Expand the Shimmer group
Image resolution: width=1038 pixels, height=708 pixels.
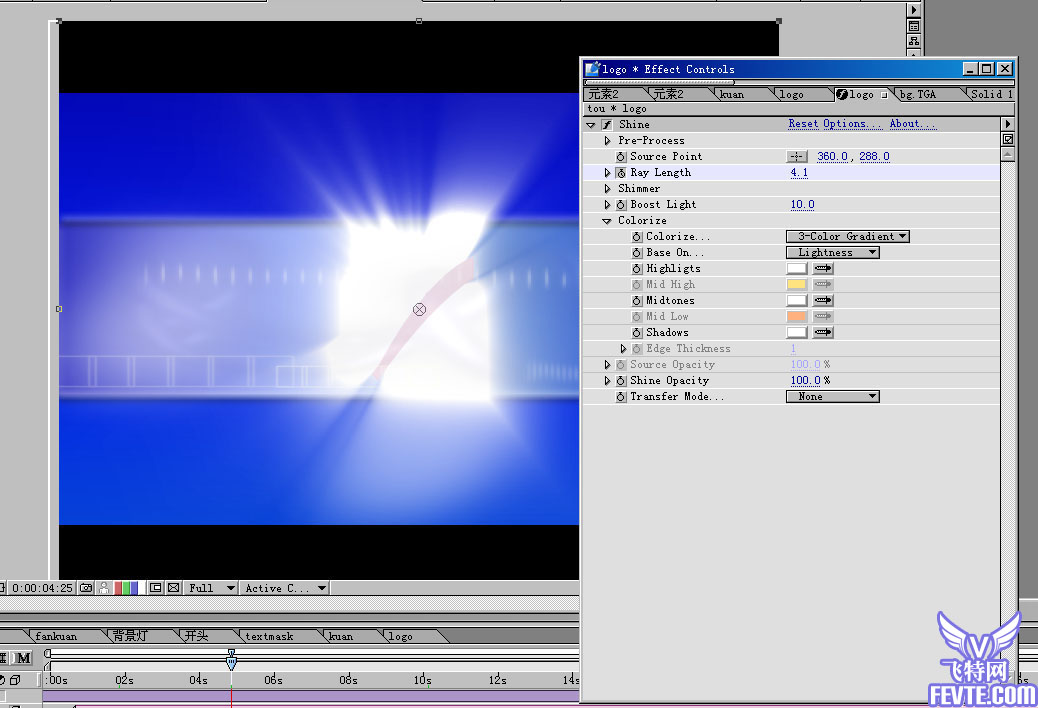(607, 189)
